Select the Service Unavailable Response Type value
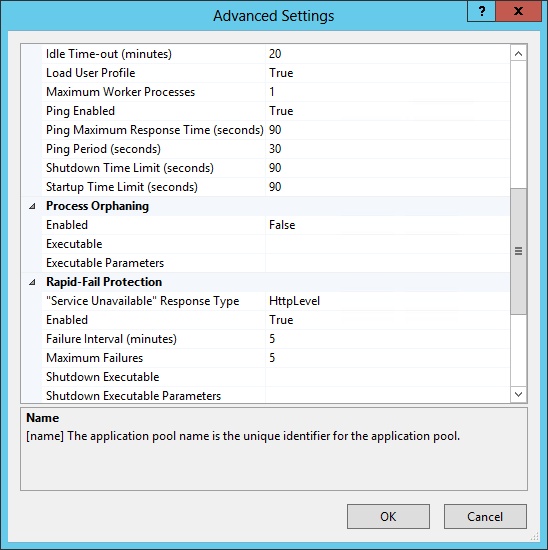The width and height of the screenshot is (548, 550). click(x=387, y=301)
